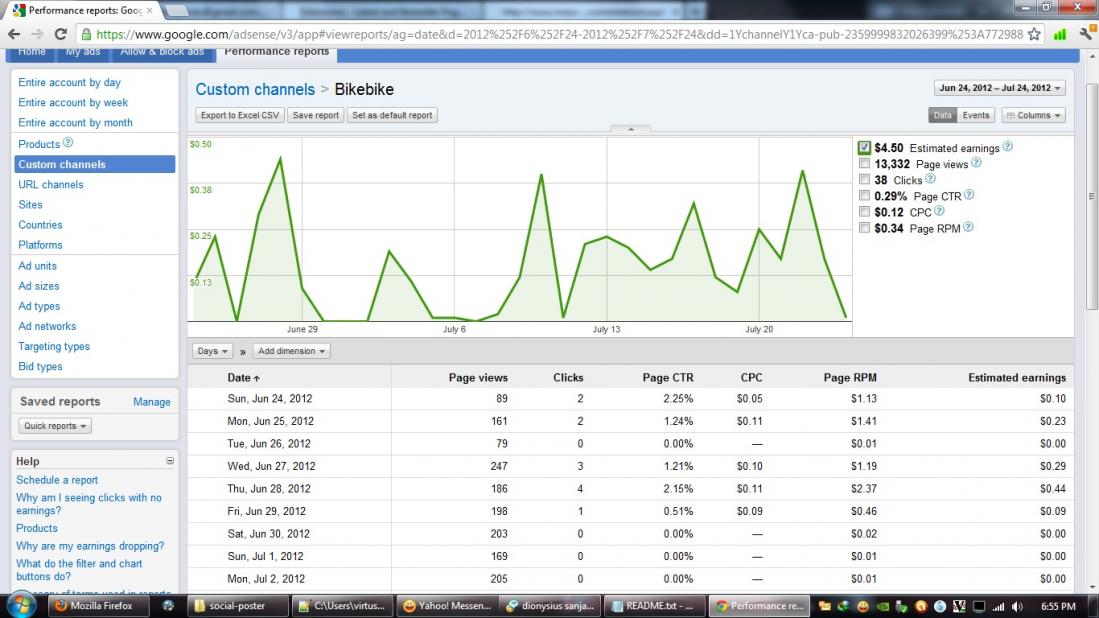Click the NVIDIA tray icon

[883, 606]
